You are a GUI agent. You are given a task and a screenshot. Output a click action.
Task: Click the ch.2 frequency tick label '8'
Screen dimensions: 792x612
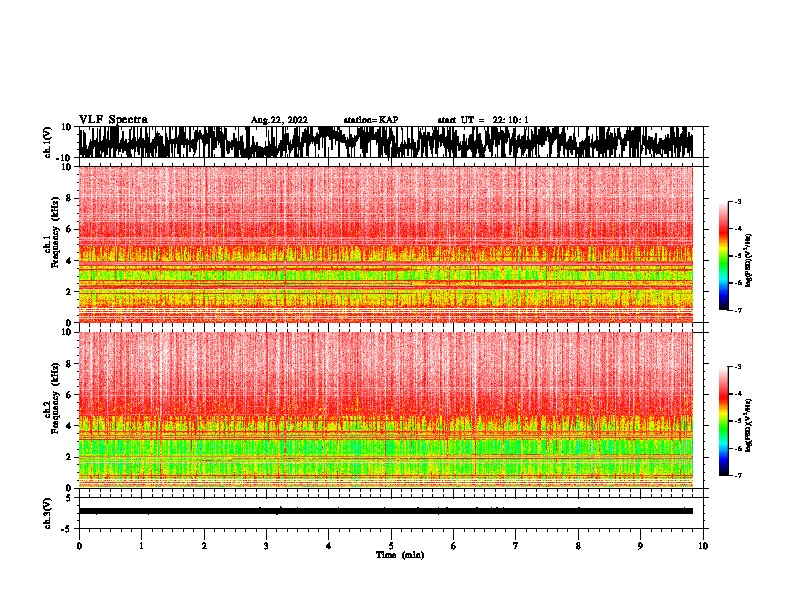70,364
